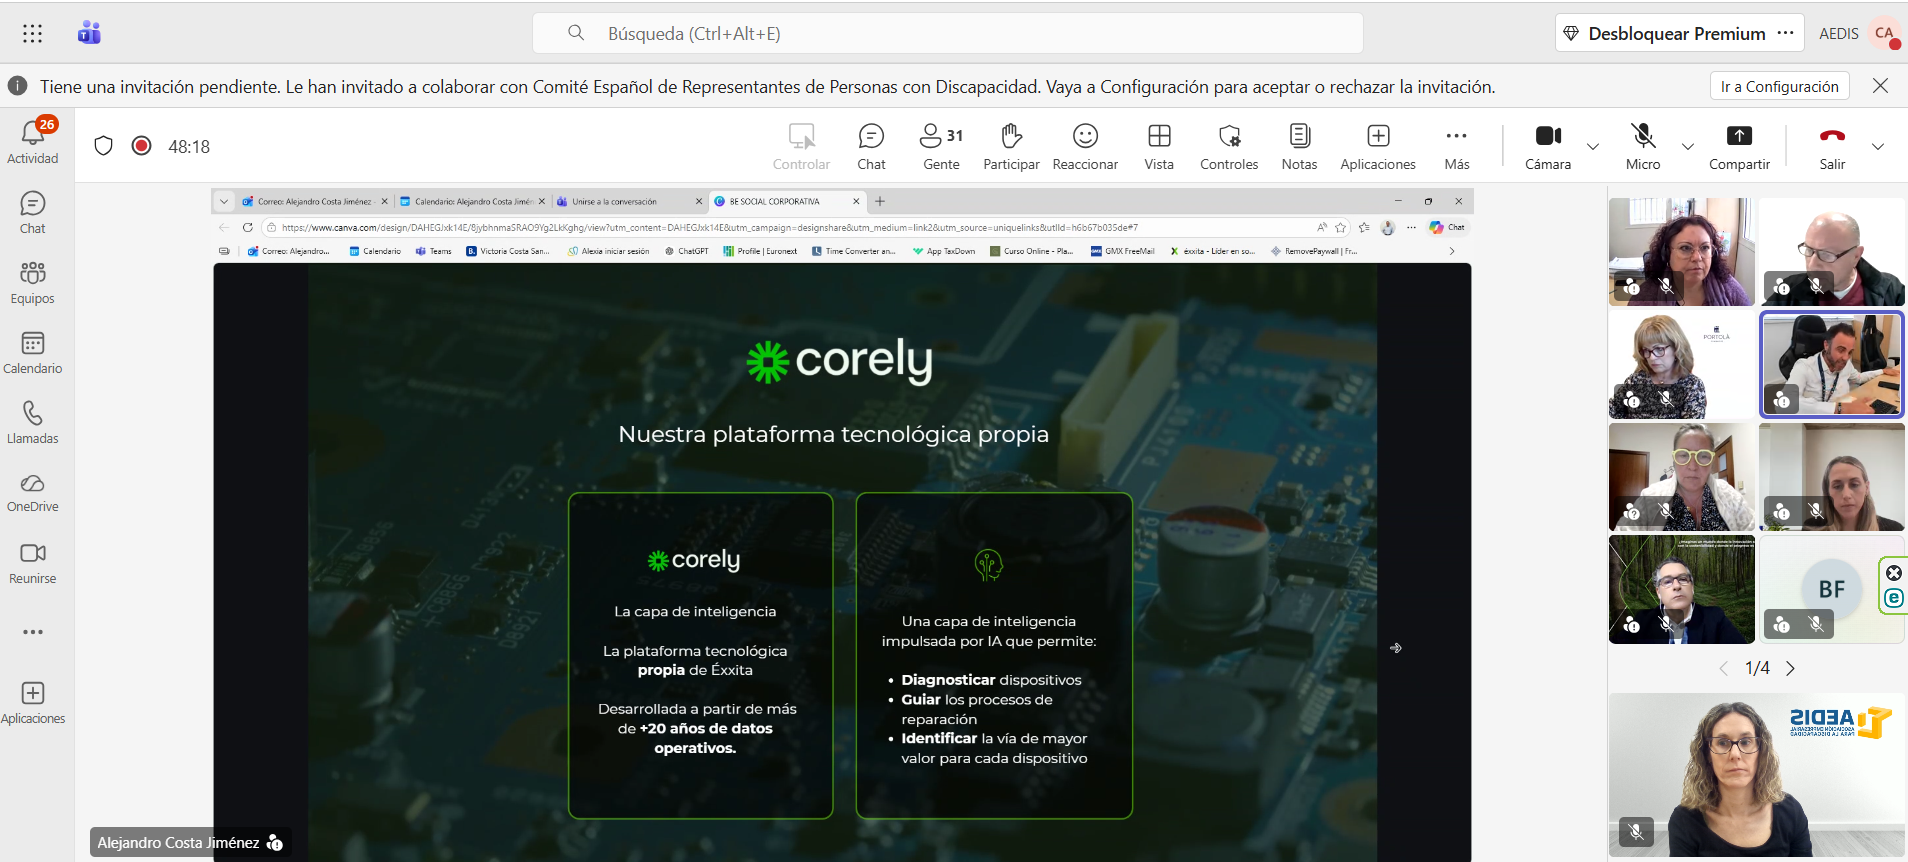Open the Vista layout menu
The image size is (1908, 862).
click(1159, 146)
